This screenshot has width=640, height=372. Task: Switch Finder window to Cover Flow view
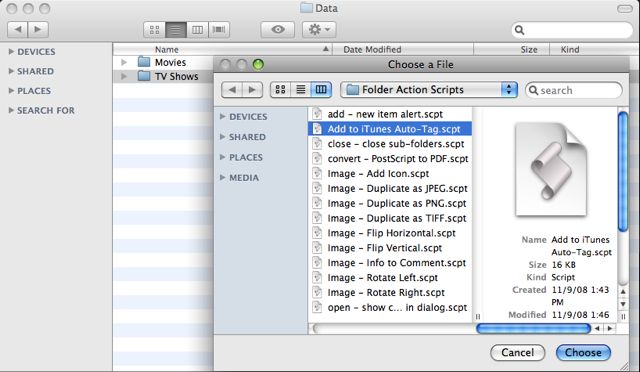click(x=219, y=30)
